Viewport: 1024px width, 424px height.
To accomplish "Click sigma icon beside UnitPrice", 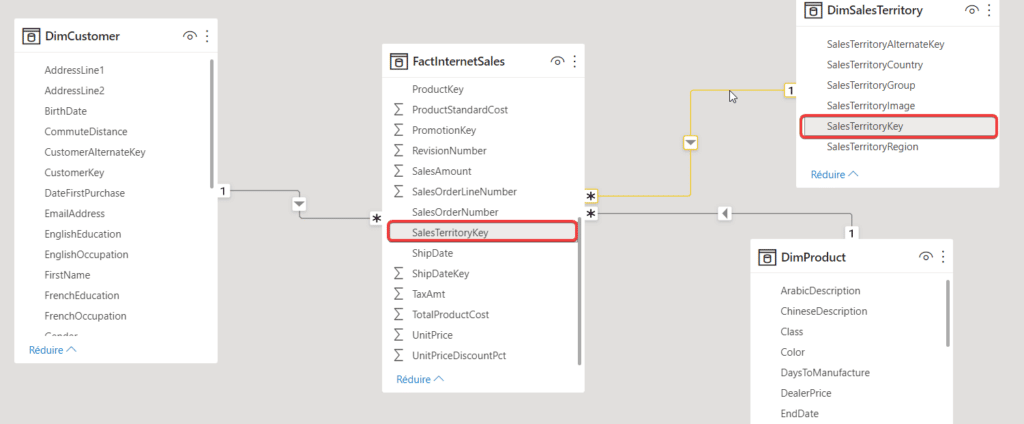I will 399,334.
